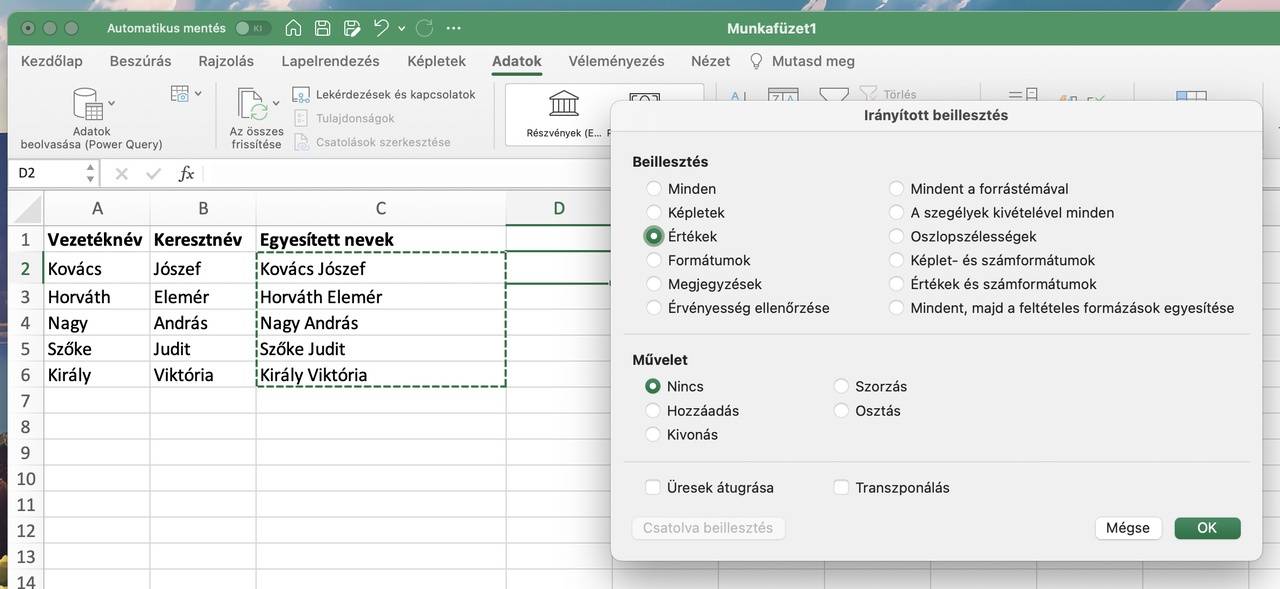Select Érvényesség ellenőrzése radio button
The height and width of the screenshot is (589, 1280).
point(654,308)
